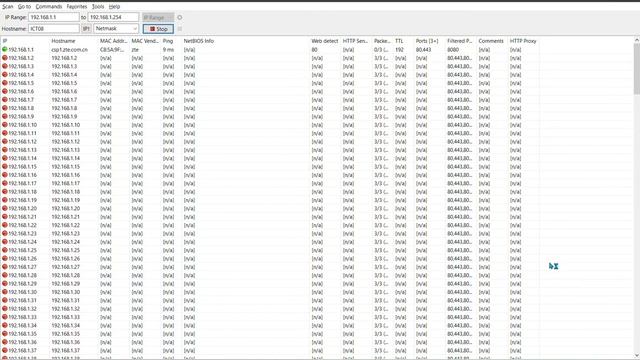640x360 pixels.
Task: Select Ports cell showing 80,443
Action: 423,50
